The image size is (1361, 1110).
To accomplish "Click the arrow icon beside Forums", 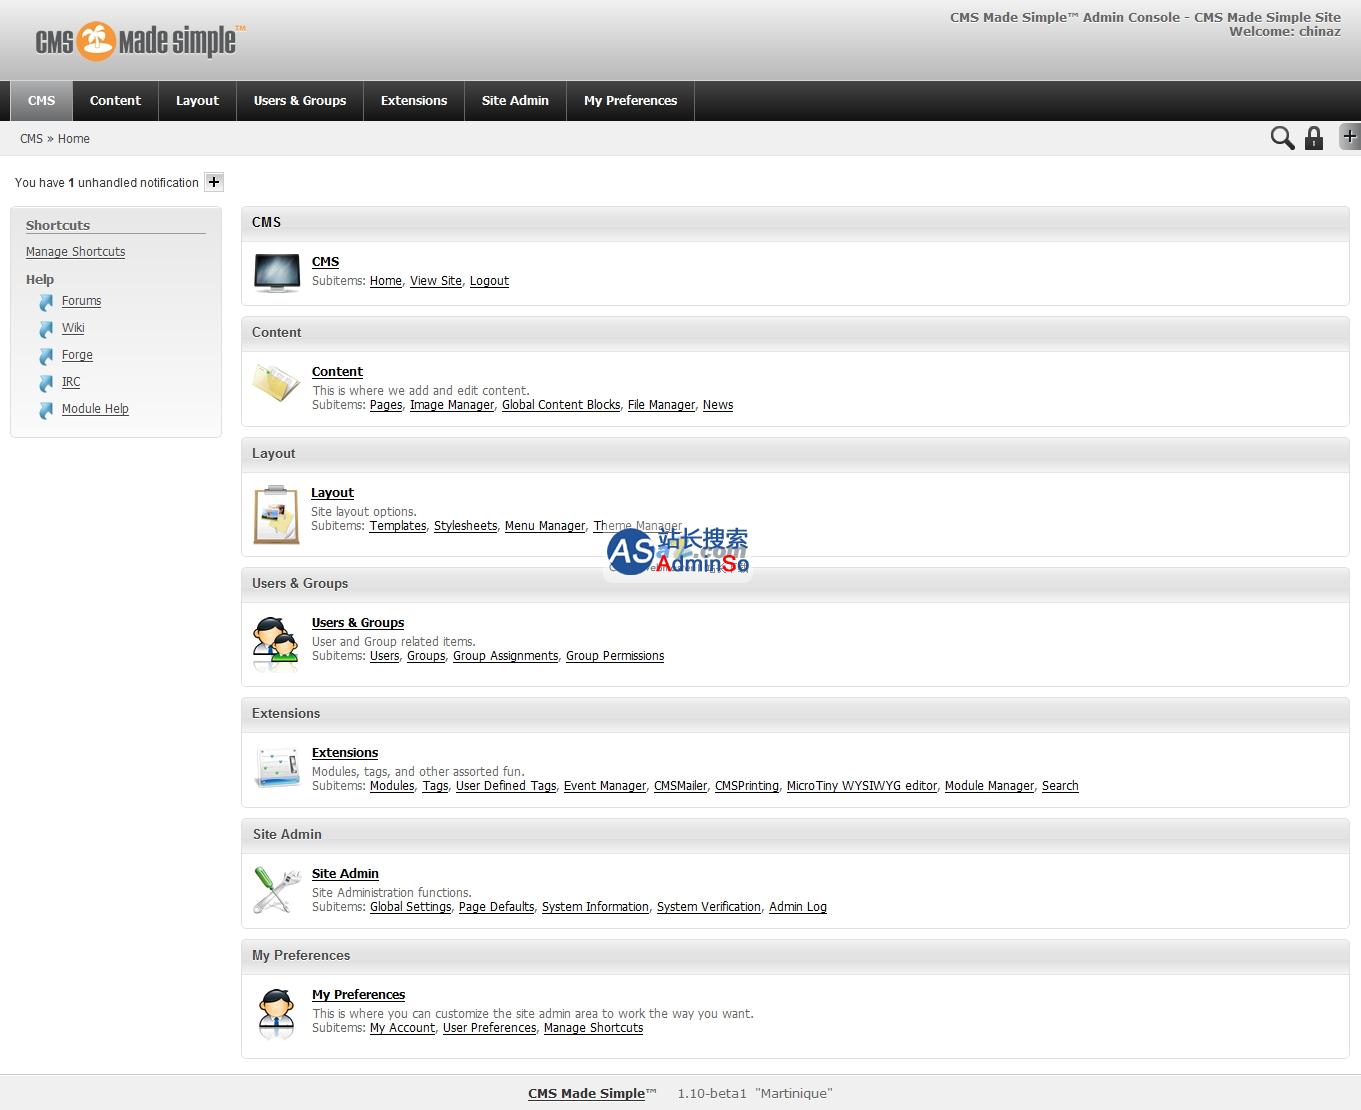I will click(46, 302).
